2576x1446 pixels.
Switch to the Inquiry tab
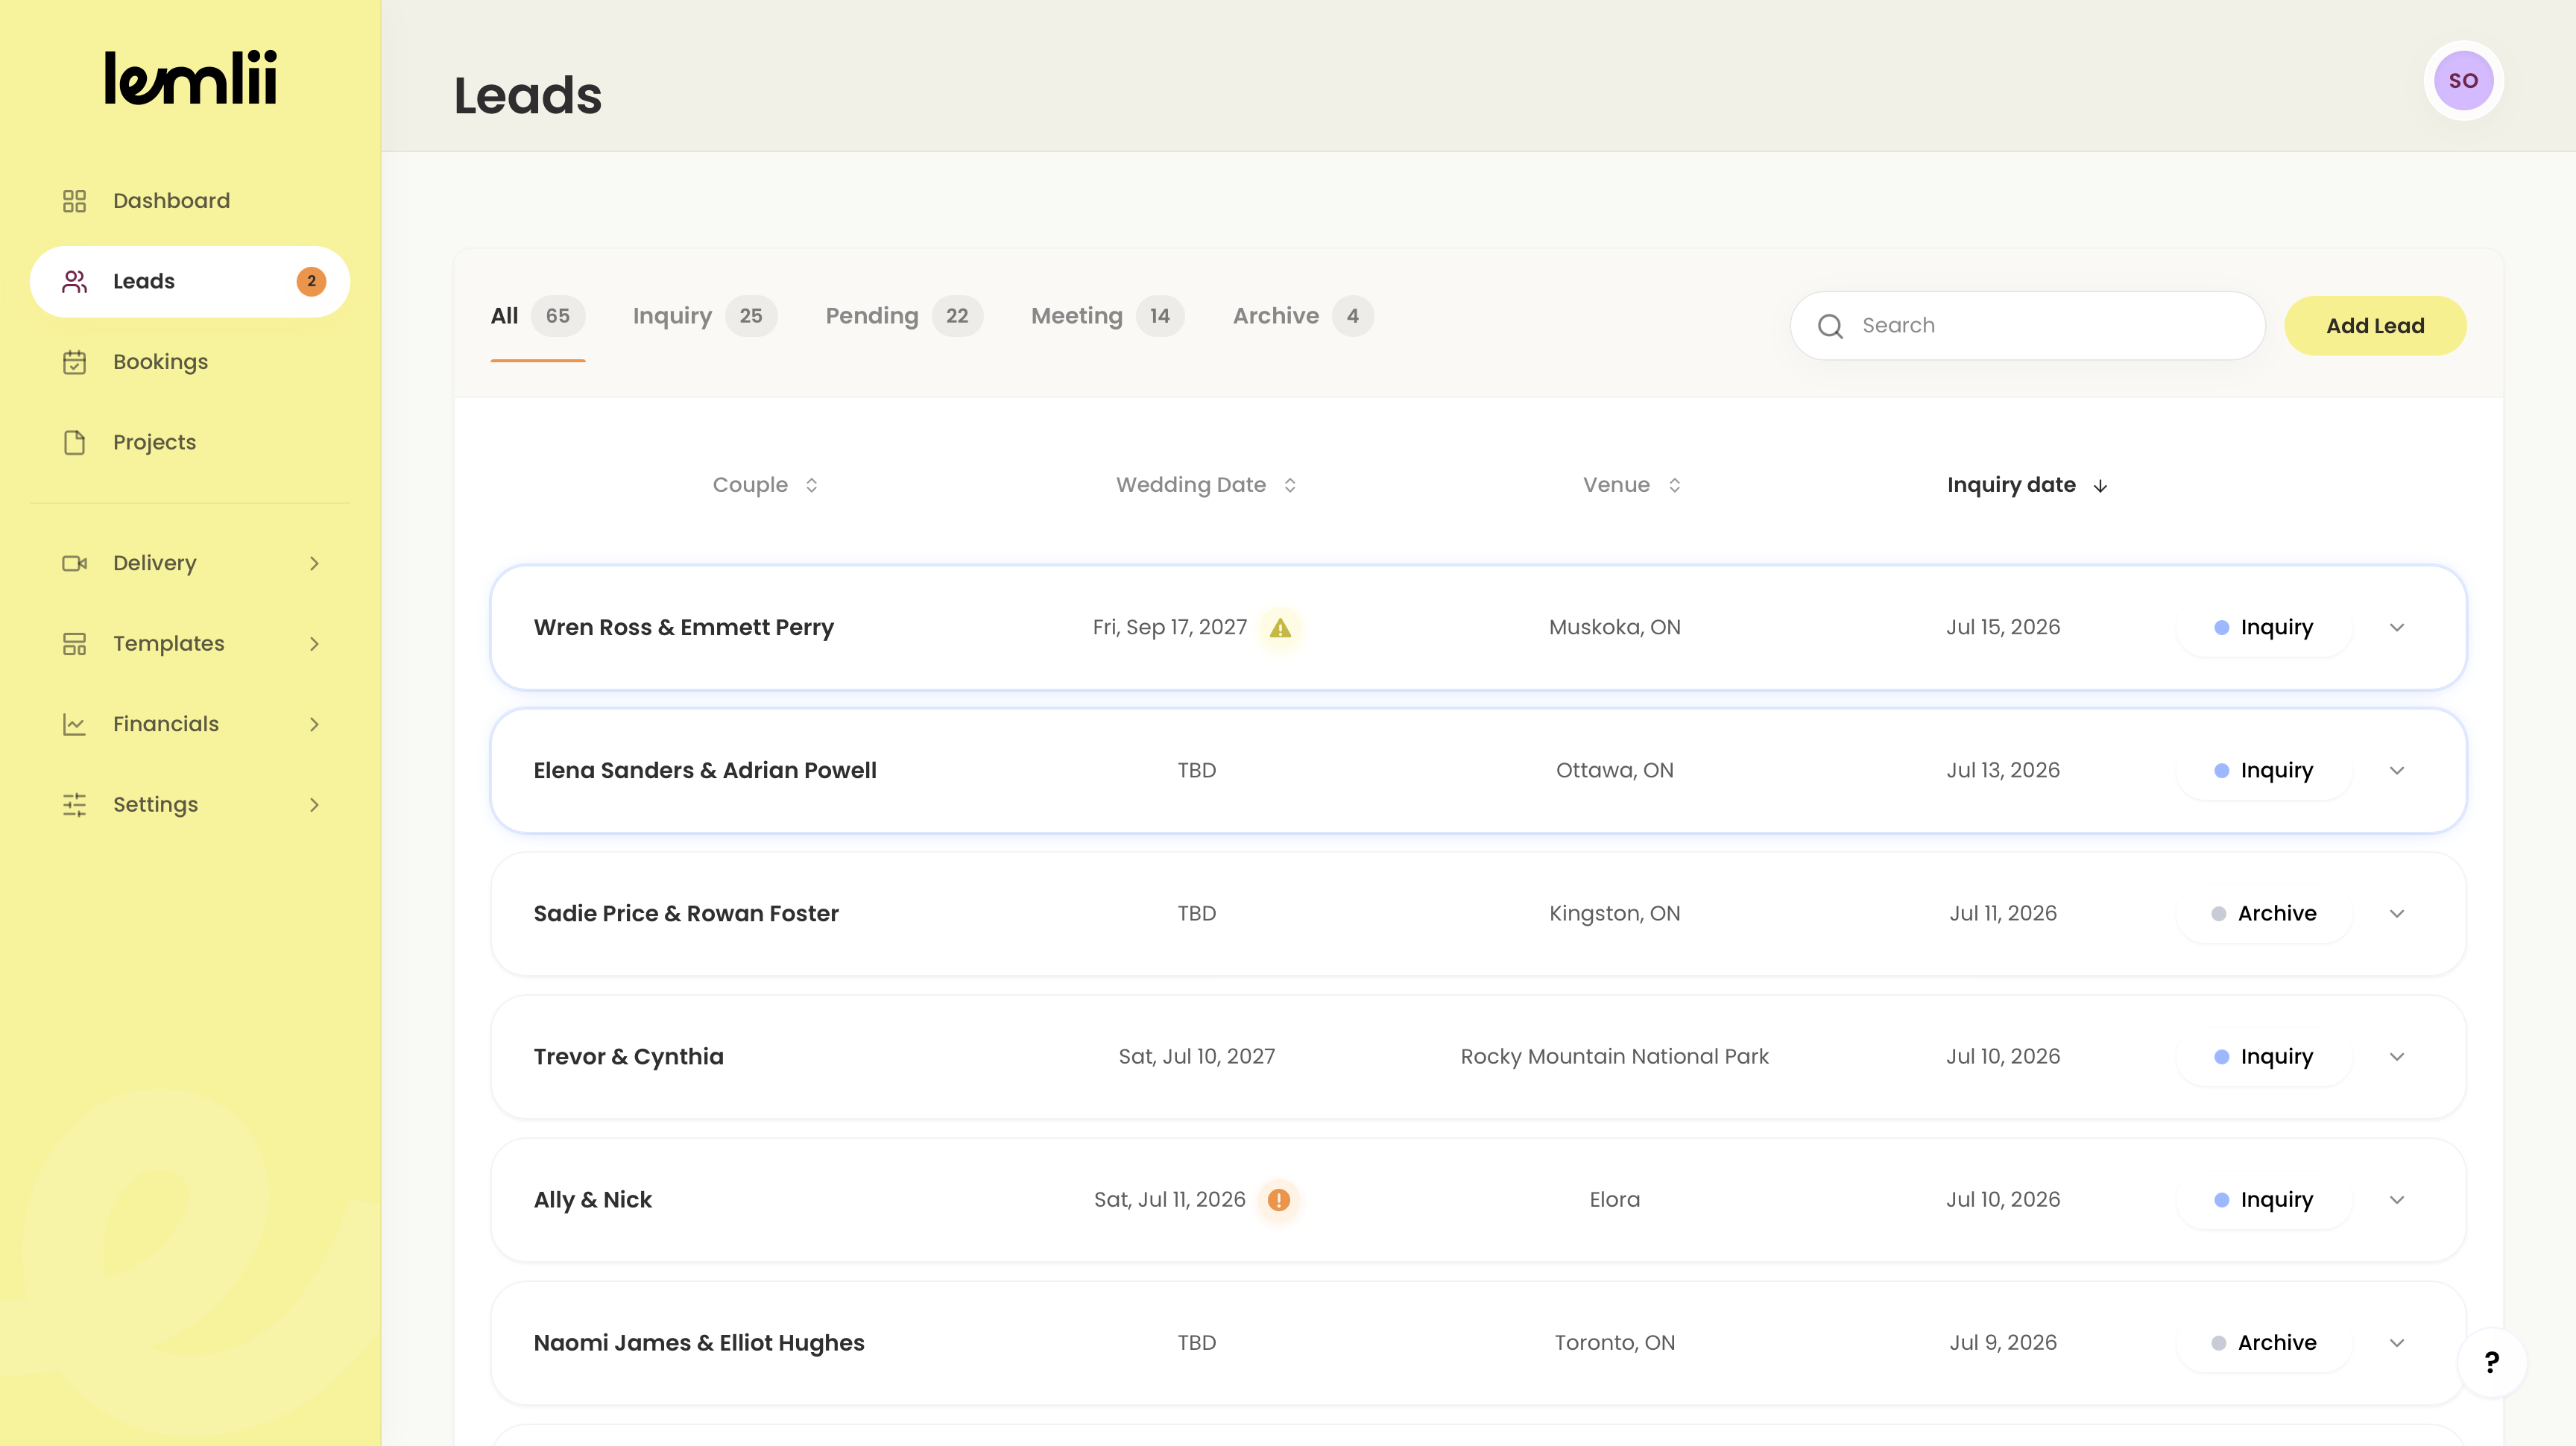[x=705, y=316]
